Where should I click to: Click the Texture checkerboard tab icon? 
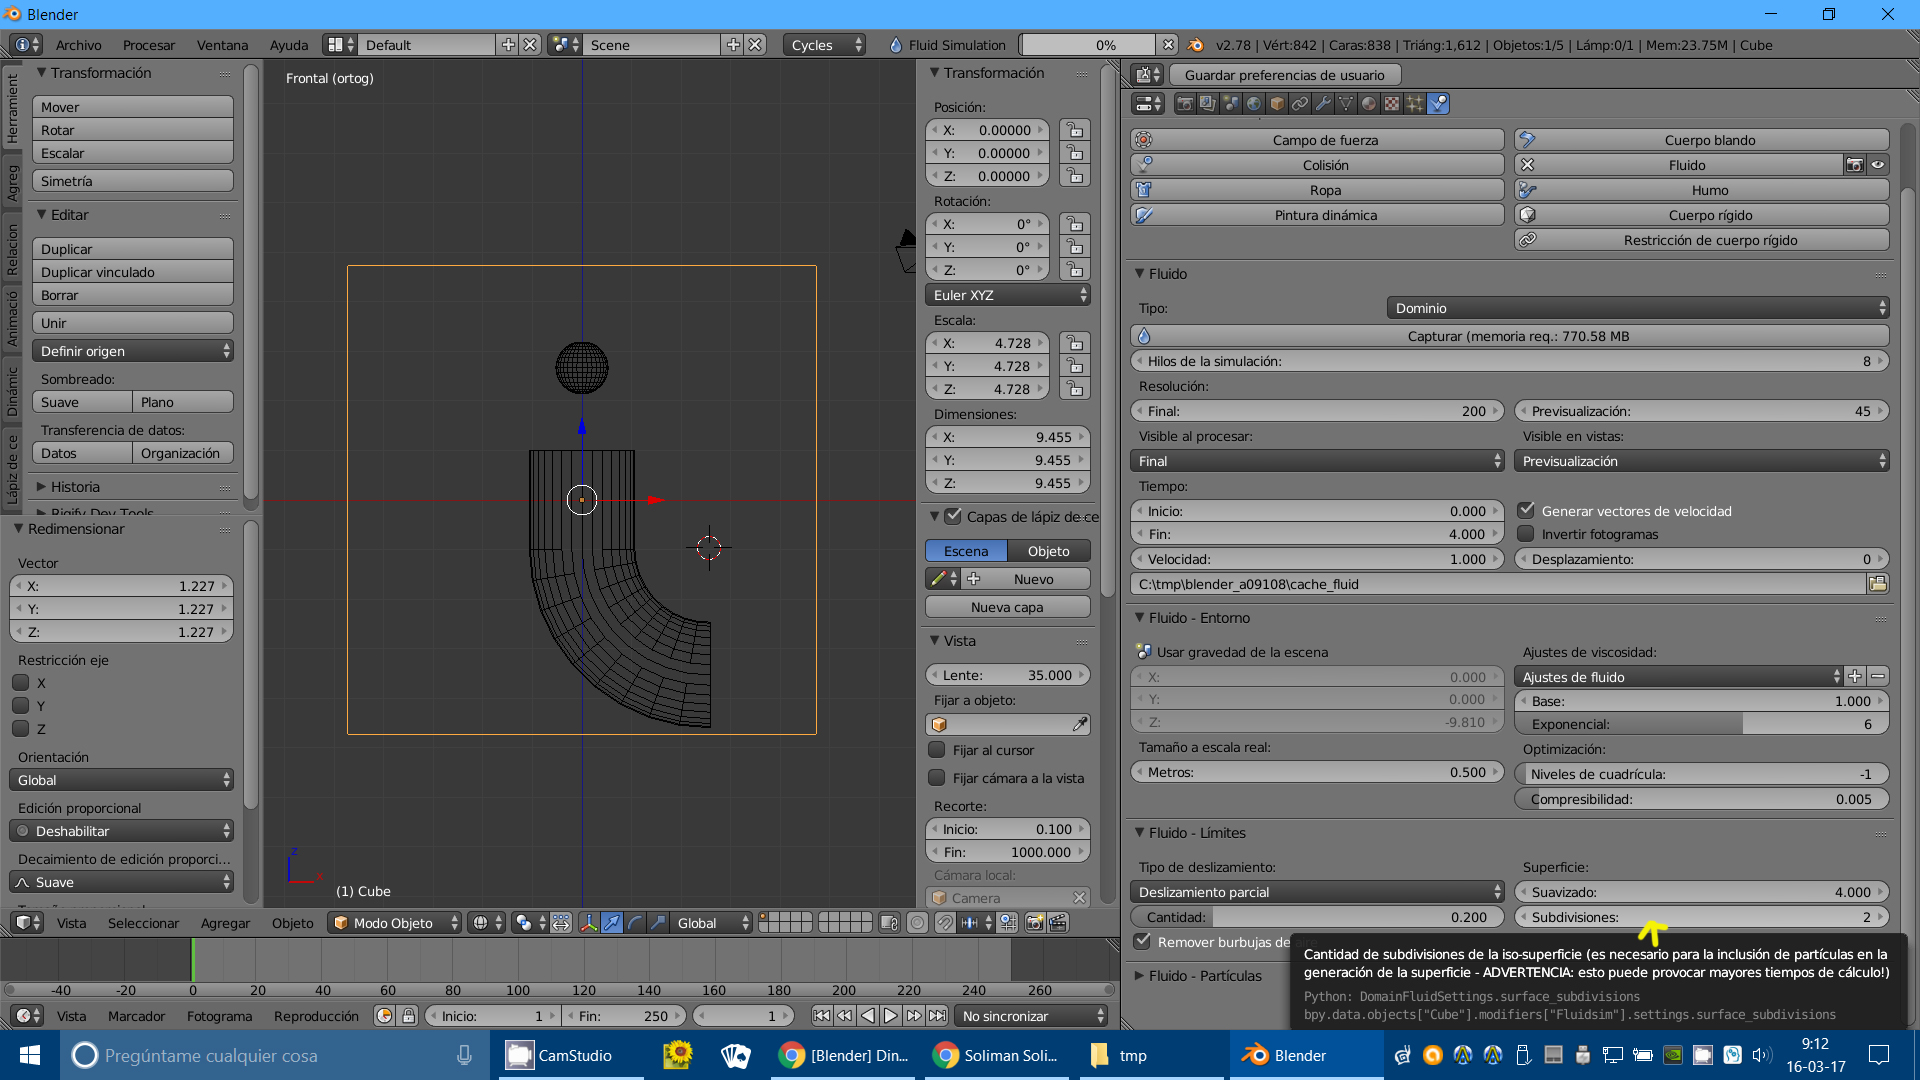[1392, 103]
